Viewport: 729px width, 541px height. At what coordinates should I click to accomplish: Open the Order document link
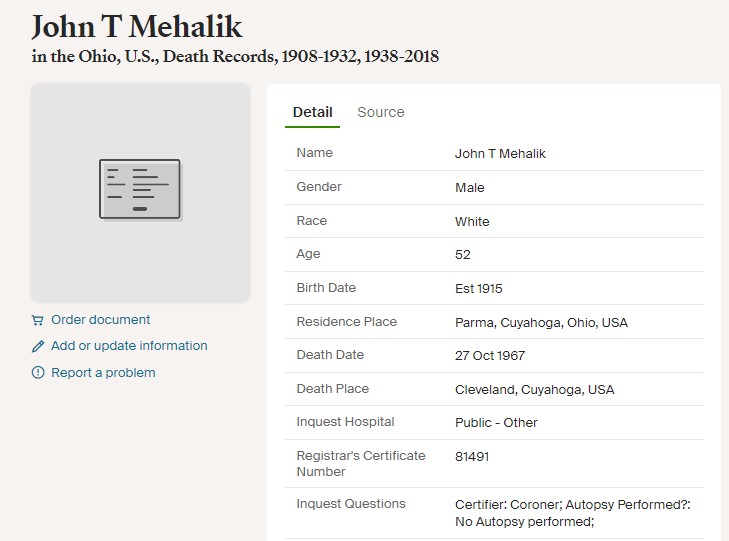[x=100, y=320]
